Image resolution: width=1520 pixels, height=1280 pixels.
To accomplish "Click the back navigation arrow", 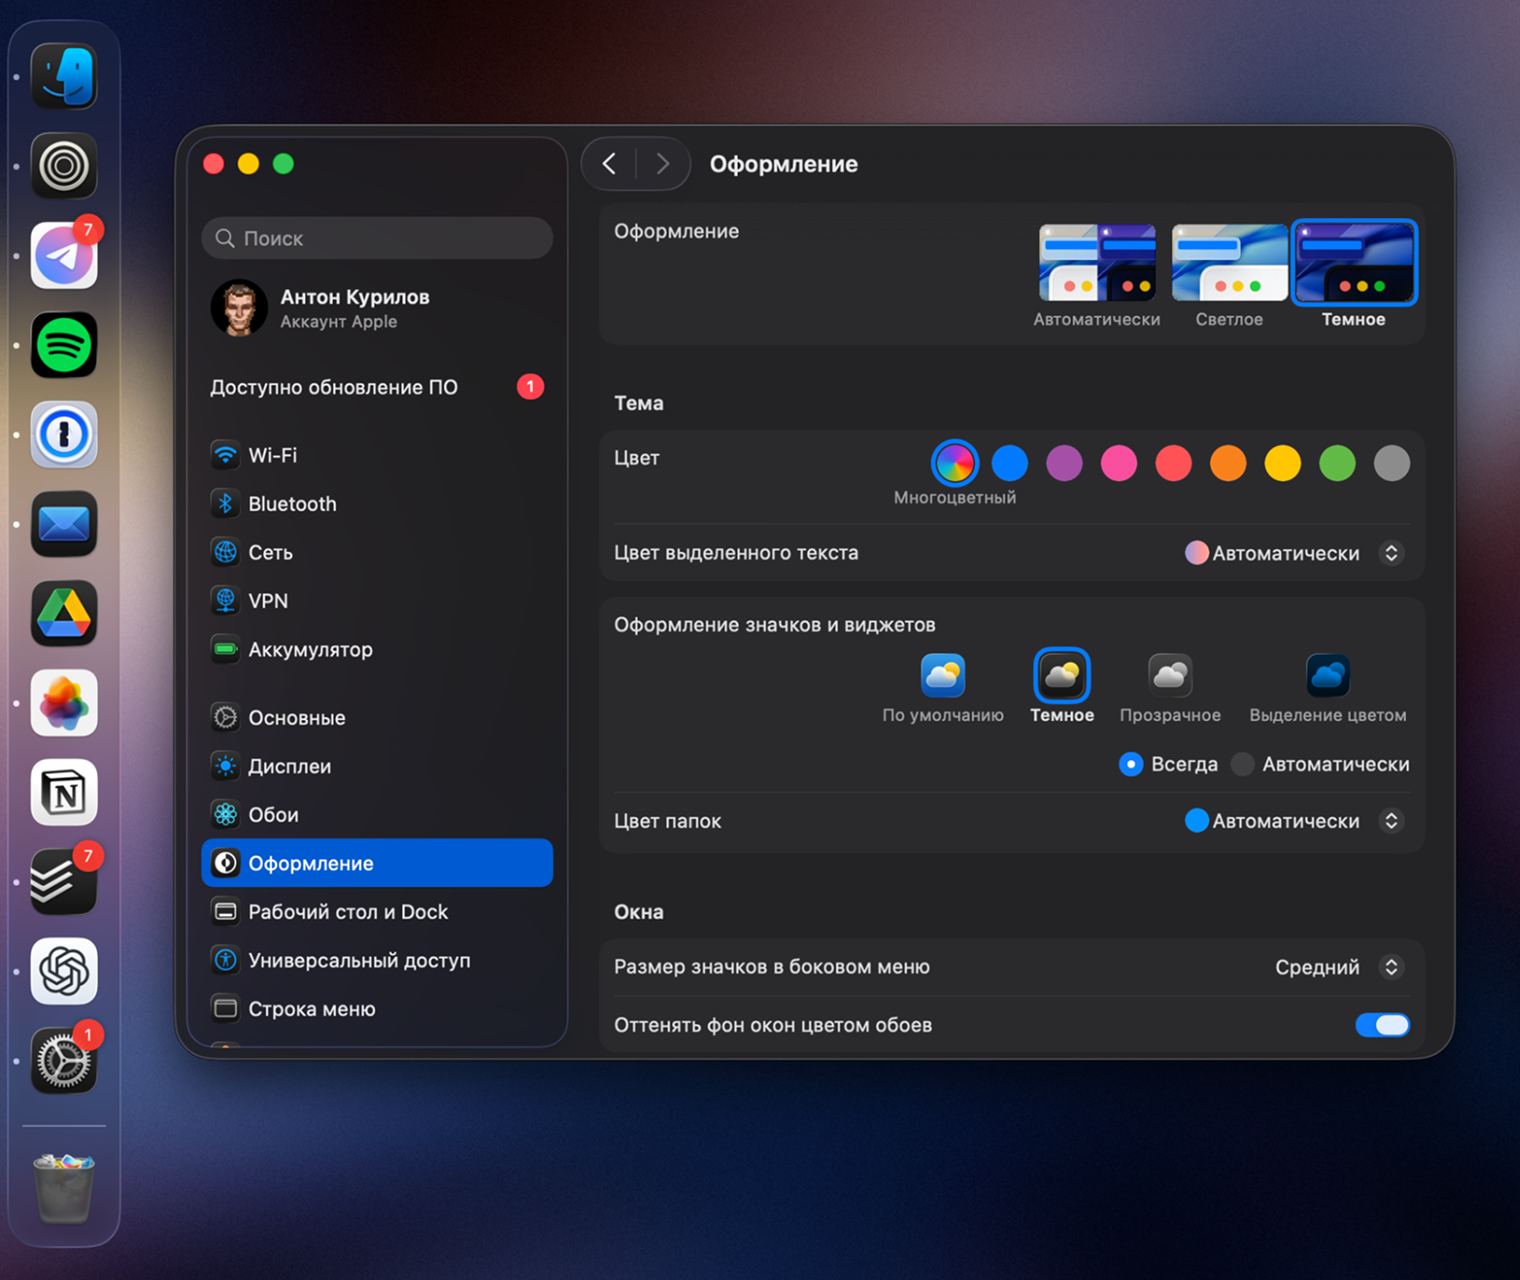I will 609,164.
